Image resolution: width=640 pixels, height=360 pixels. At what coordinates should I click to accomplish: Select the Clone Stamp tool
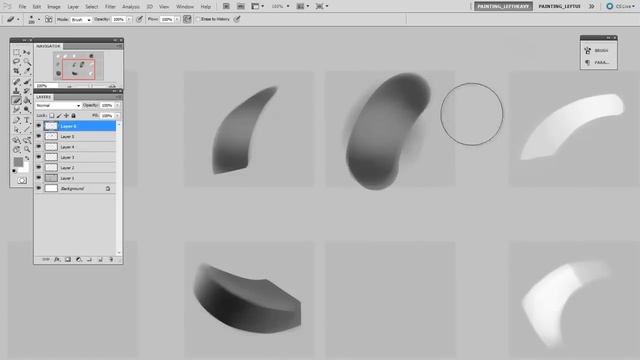(x=16, y=91)
